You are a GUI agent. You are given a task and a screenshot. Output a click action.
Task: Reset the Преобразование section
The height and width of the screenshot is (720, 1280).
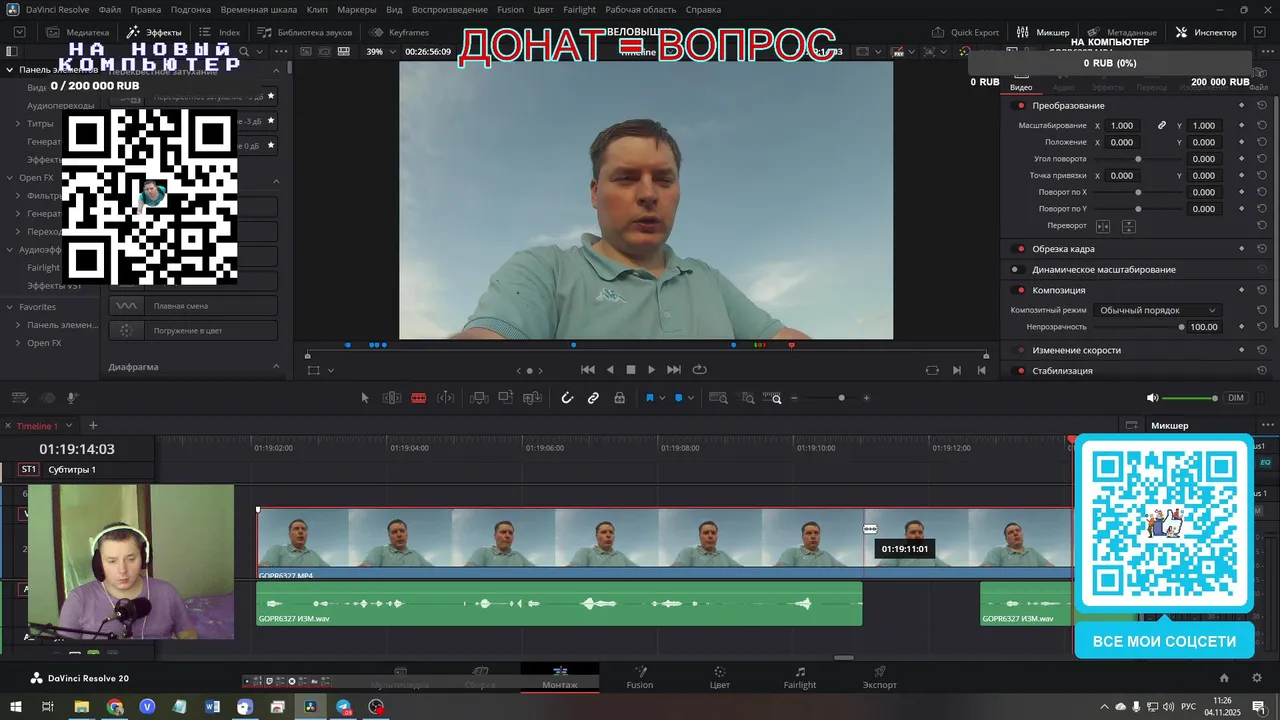[x=1262, y=106]
